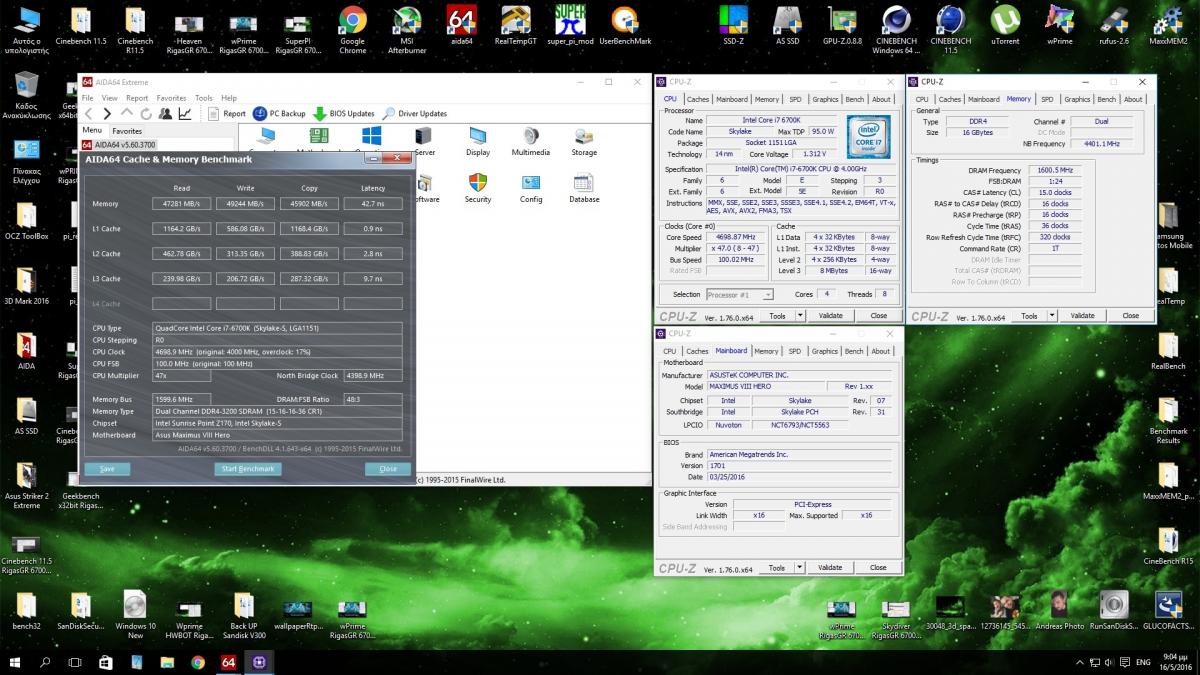
Task: Select the OCZ ToolBox desktop icon
Action: point(26,221)
